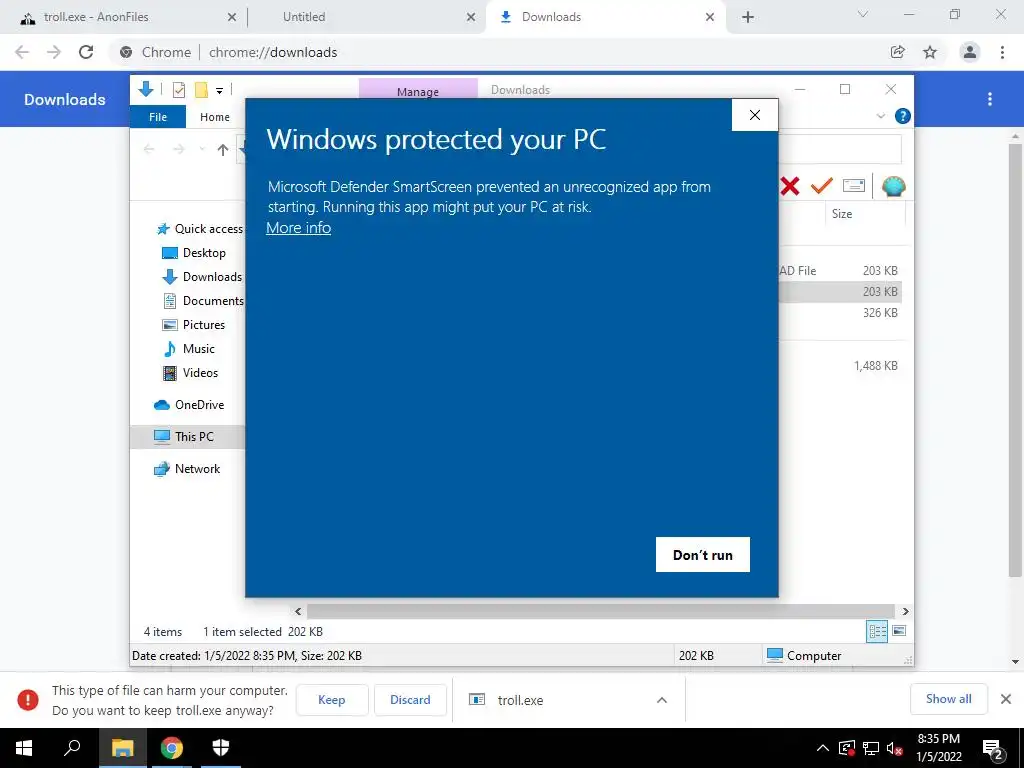The width and height of the screenshot is (1024, 768).
Task: Click Chrome forward arrow
Action: [54, 52]
